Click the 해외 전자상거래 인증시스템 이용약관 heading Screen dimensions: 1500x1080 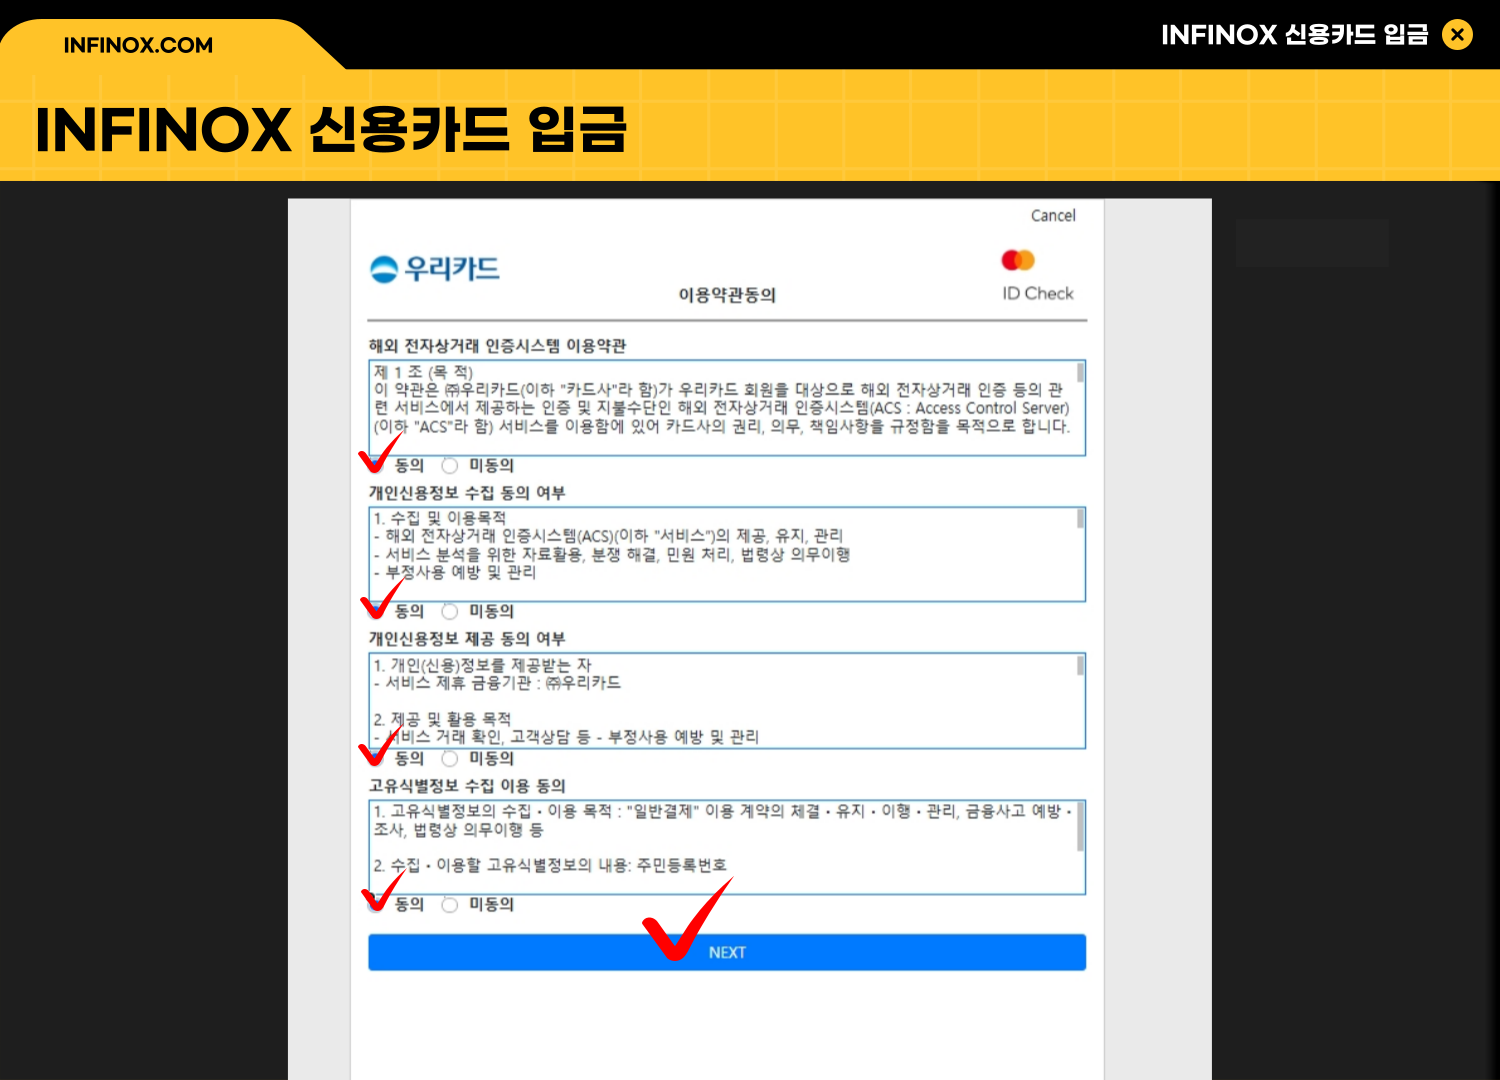(497, 346)
